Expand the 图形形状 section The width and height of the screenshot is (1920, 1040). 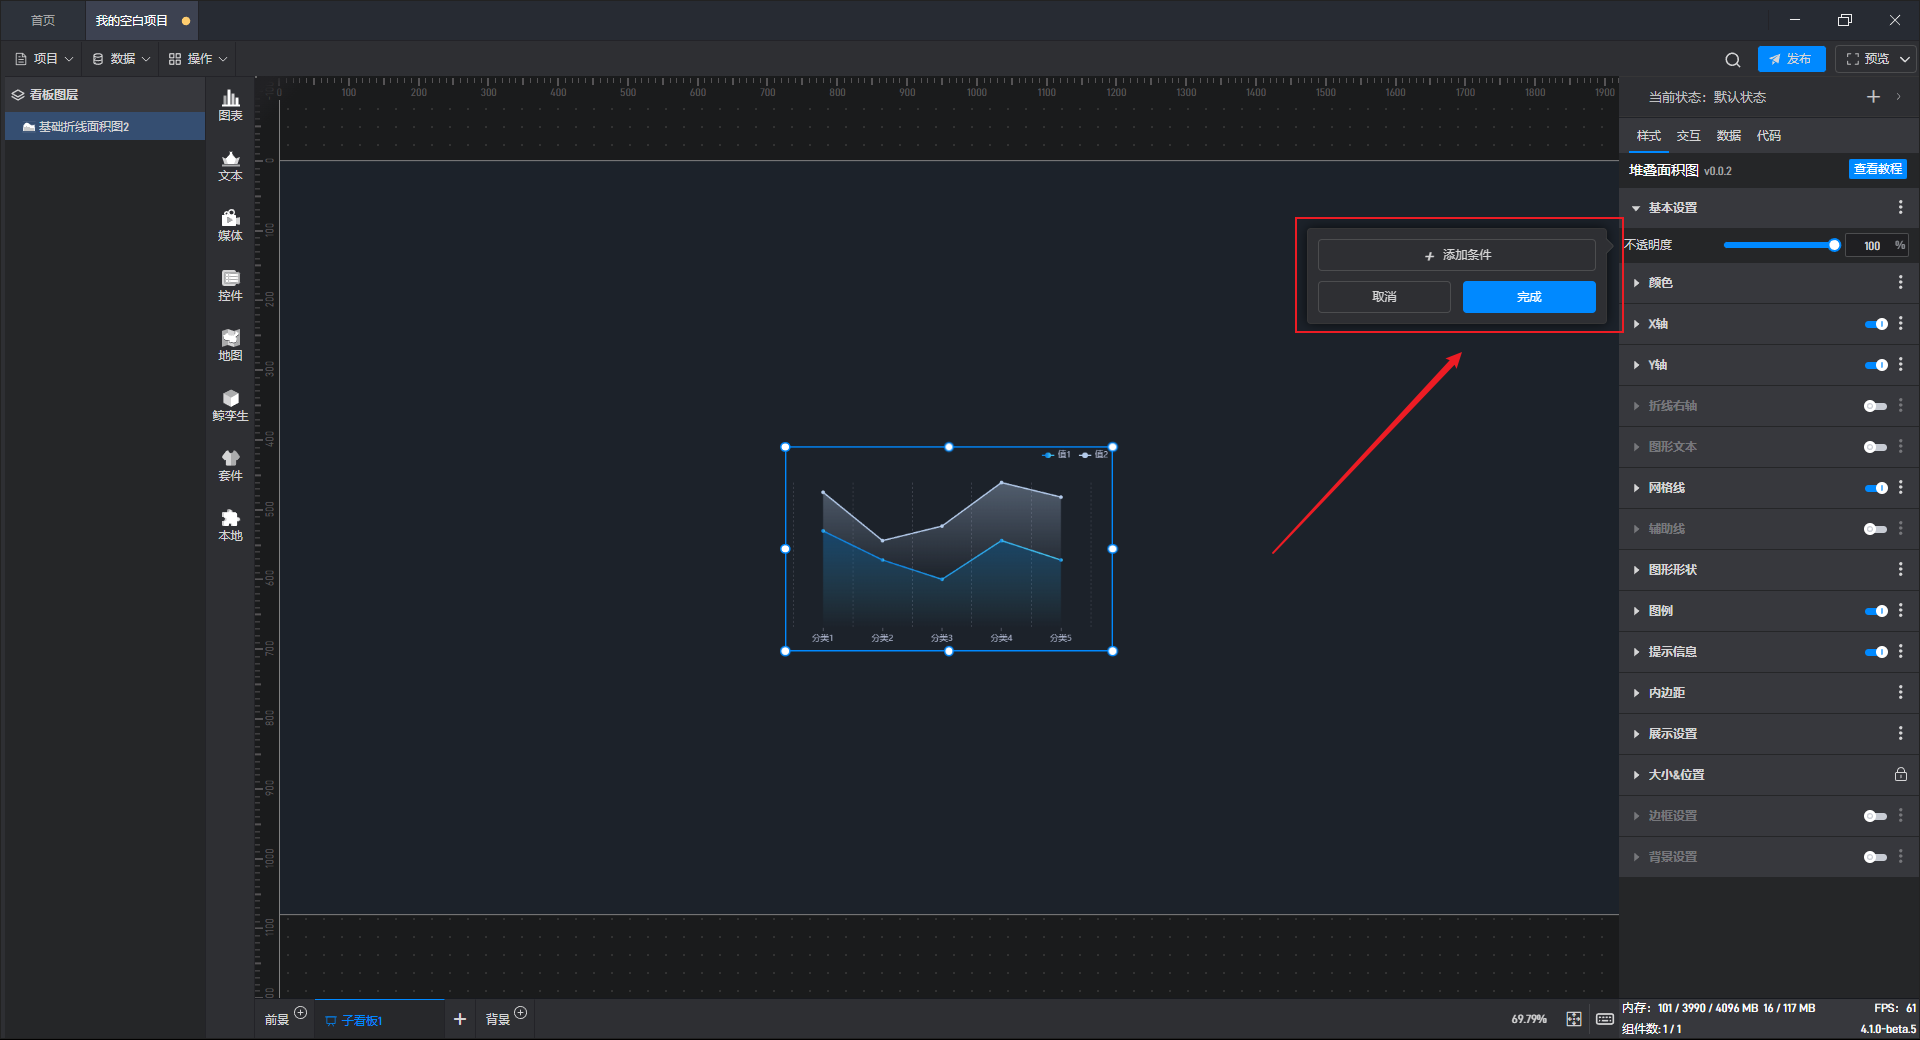[x=1636, y=570]
